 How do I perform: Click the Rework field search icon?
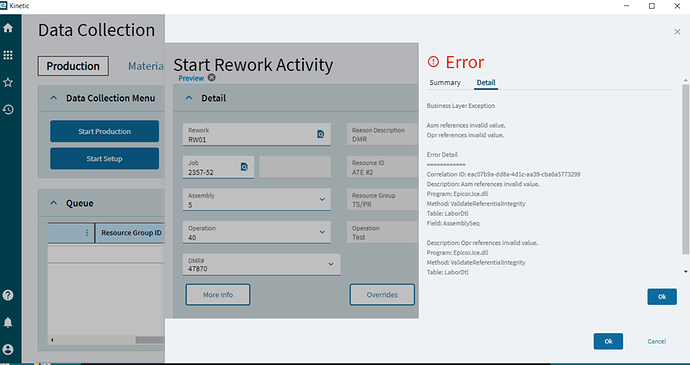(320, 134)
